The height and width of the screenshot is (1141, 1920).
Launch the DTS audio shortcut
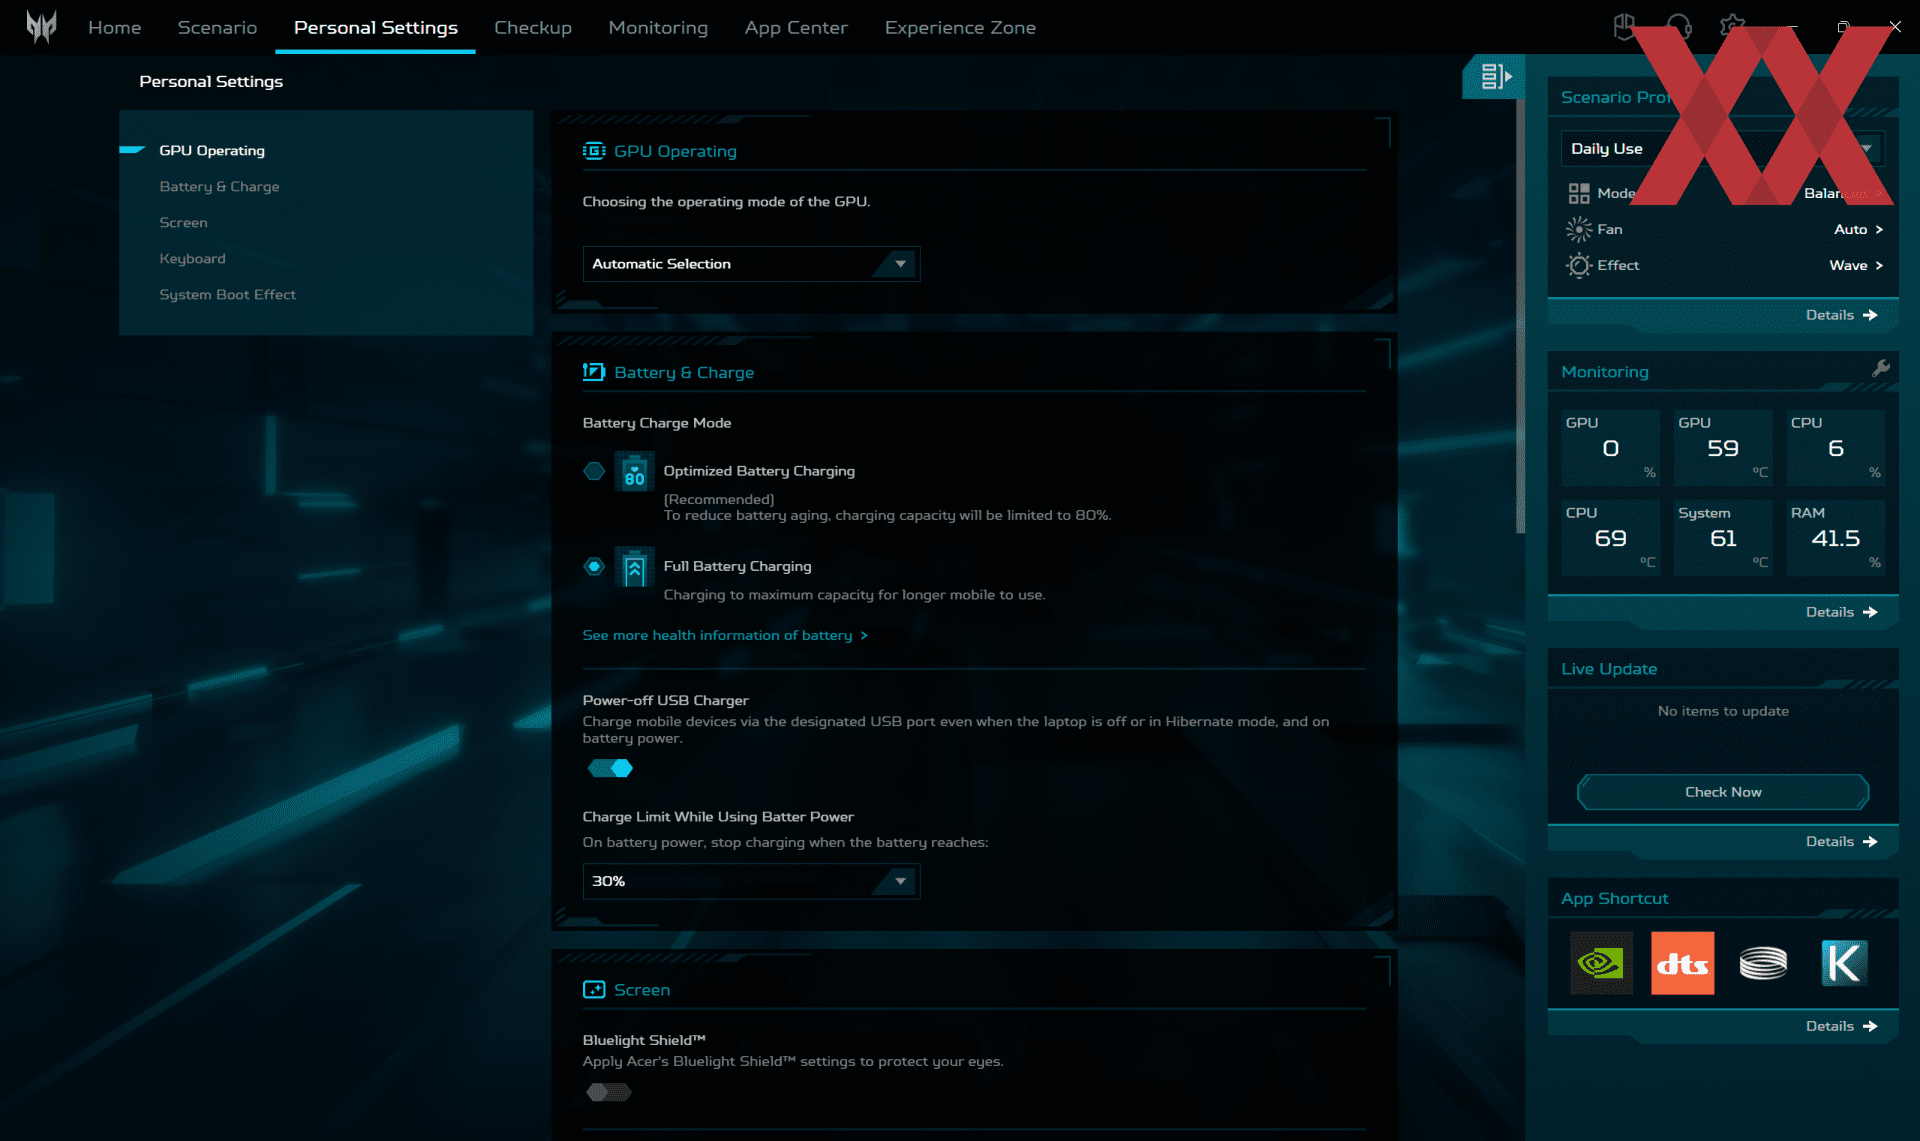point(1682,963)
